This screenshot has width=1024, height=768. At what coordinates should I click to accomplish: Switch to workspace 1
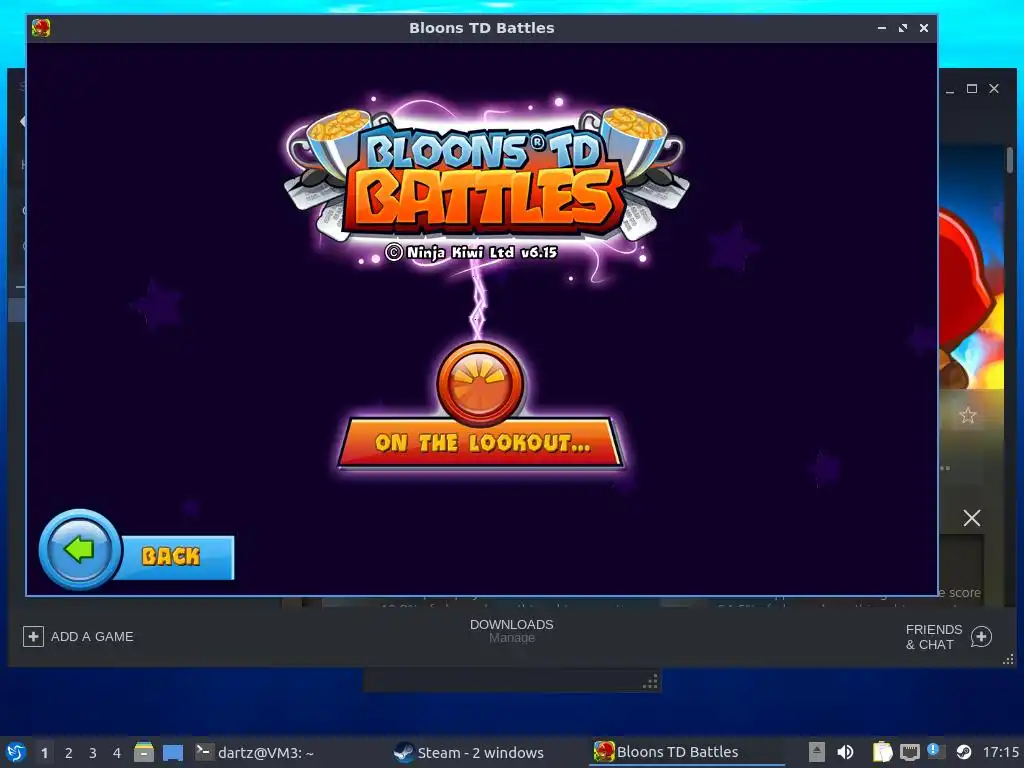coord(44,753)
